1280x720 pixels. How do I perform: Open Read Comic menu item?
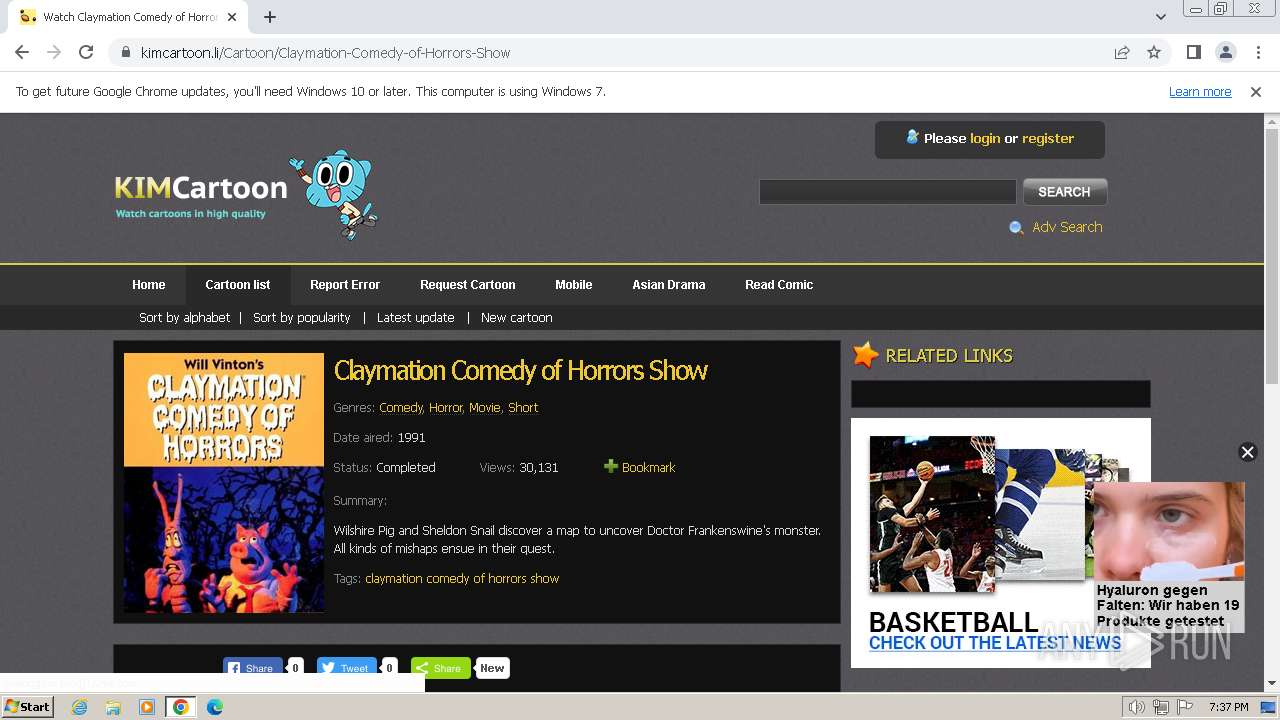point(779,285)
